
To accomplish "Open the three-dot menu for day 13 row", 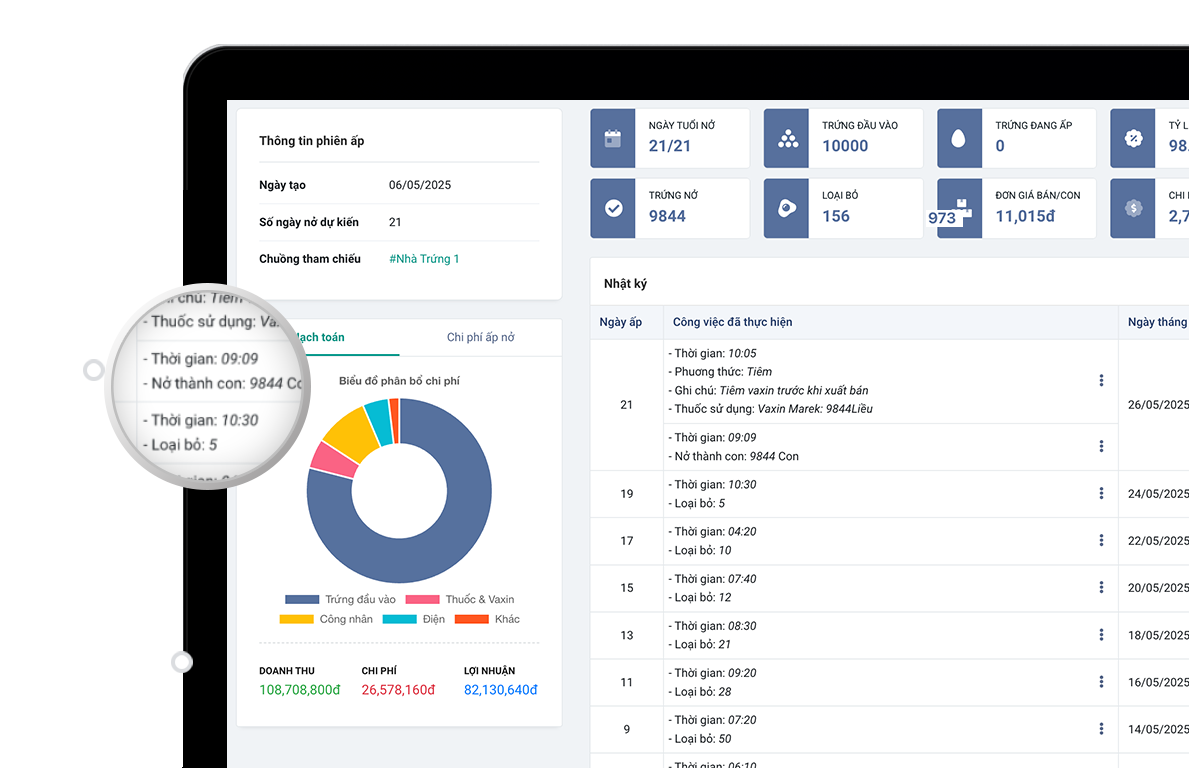I will coord(1101,635).
